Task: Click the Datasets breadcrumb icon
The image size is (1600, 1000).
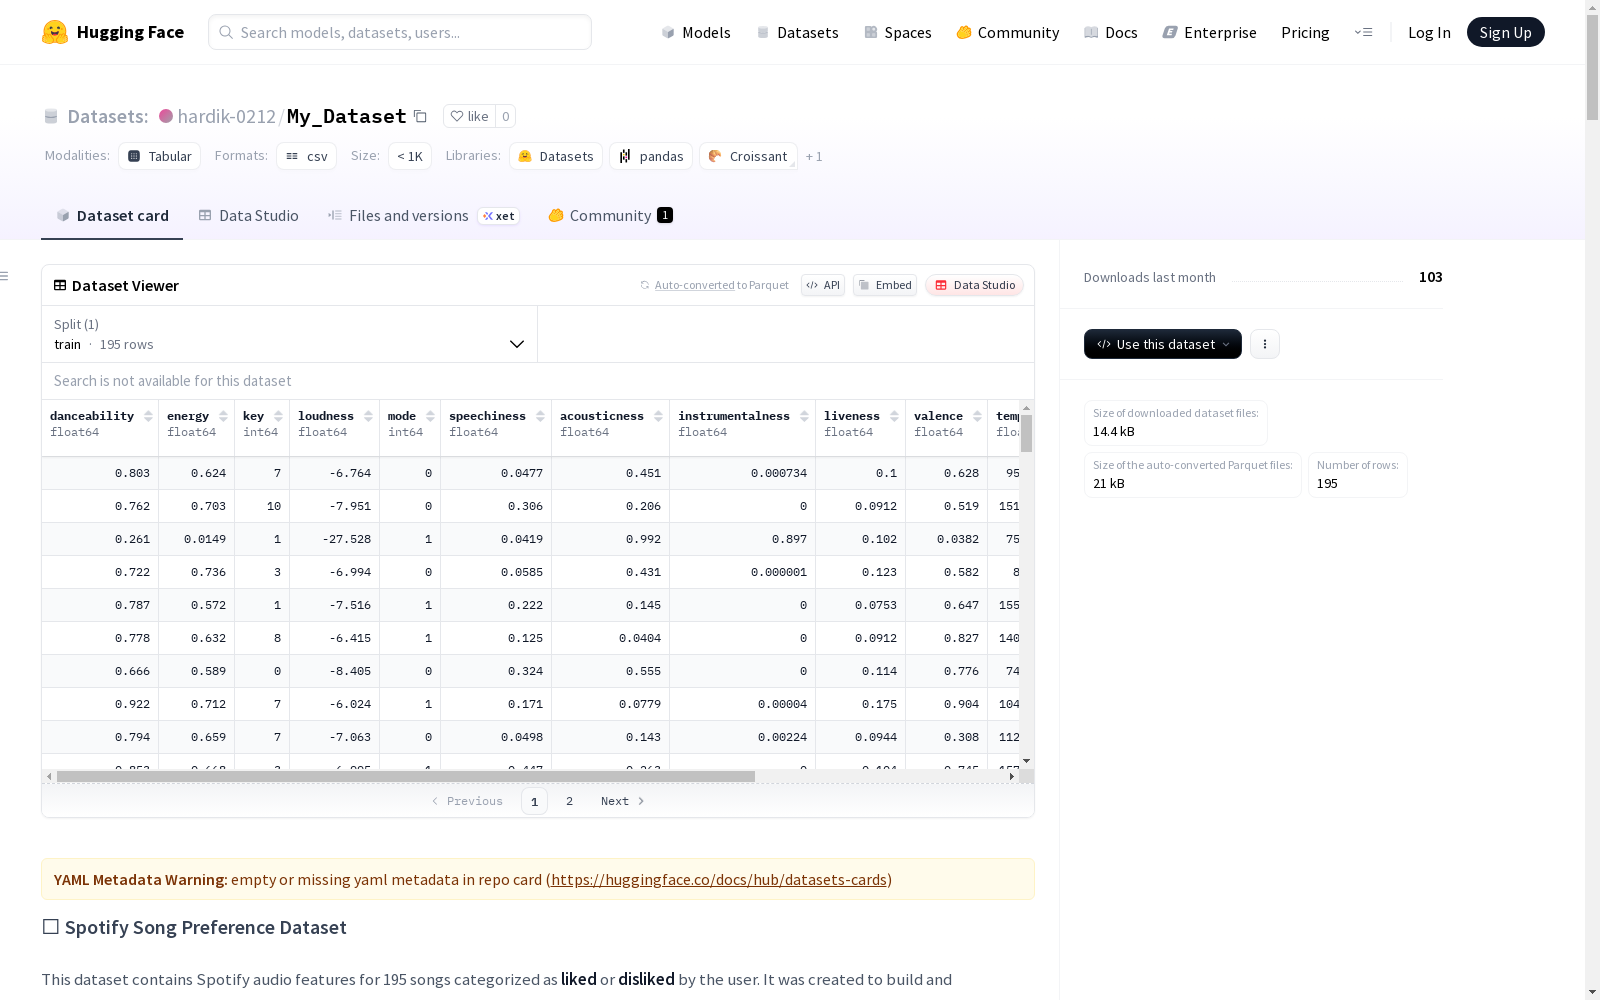Action: 51,117
